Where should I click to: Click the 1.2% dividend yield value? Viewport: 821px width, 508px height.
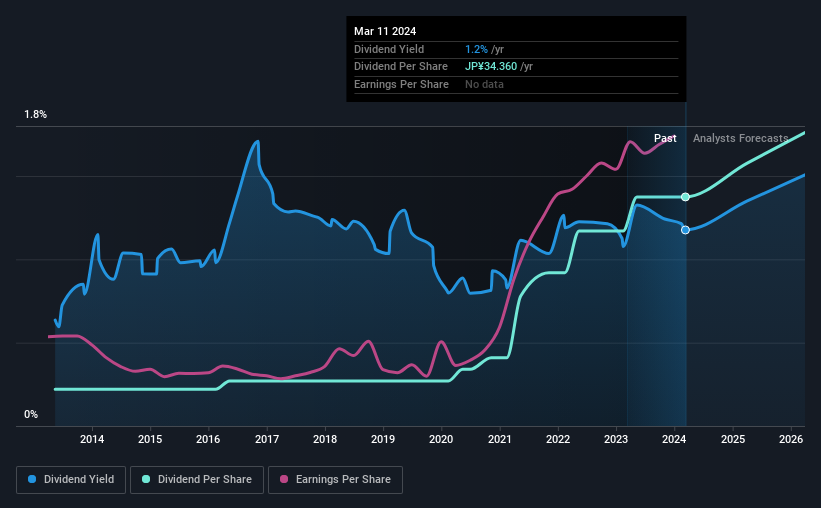[x=476, y=49]
